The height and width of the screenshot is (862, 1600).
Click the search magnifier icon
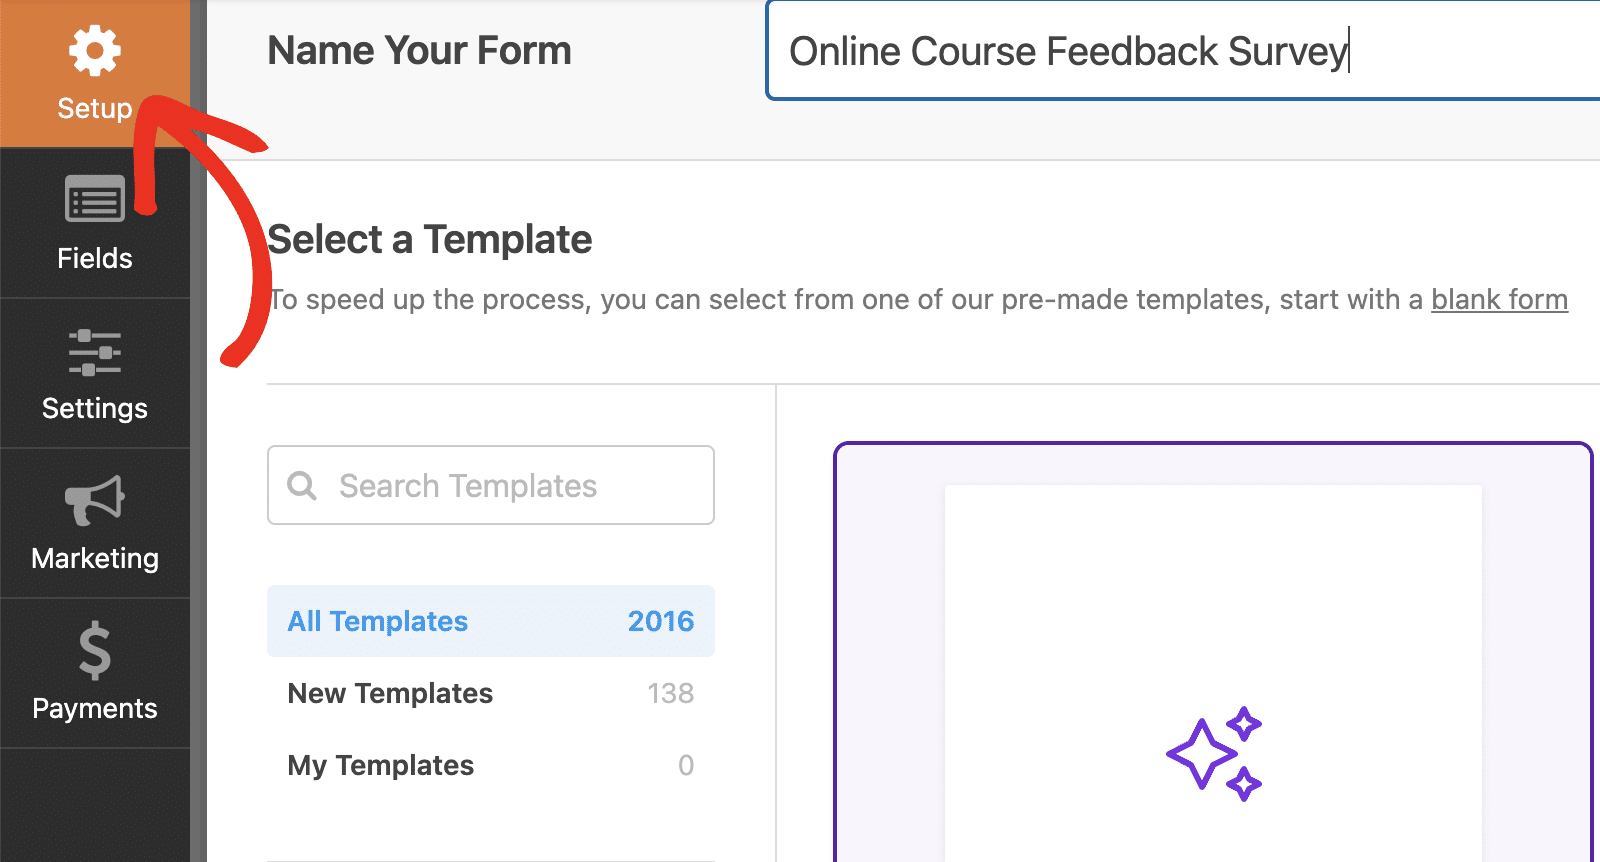[302, 486]
